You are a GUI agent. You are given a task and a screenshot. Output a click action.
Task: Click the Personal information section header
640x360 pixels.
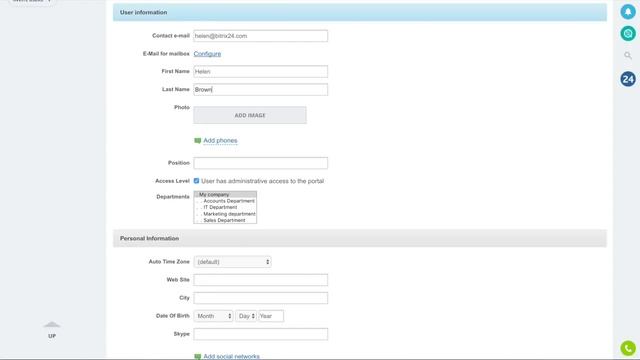[x=360, y=238]
